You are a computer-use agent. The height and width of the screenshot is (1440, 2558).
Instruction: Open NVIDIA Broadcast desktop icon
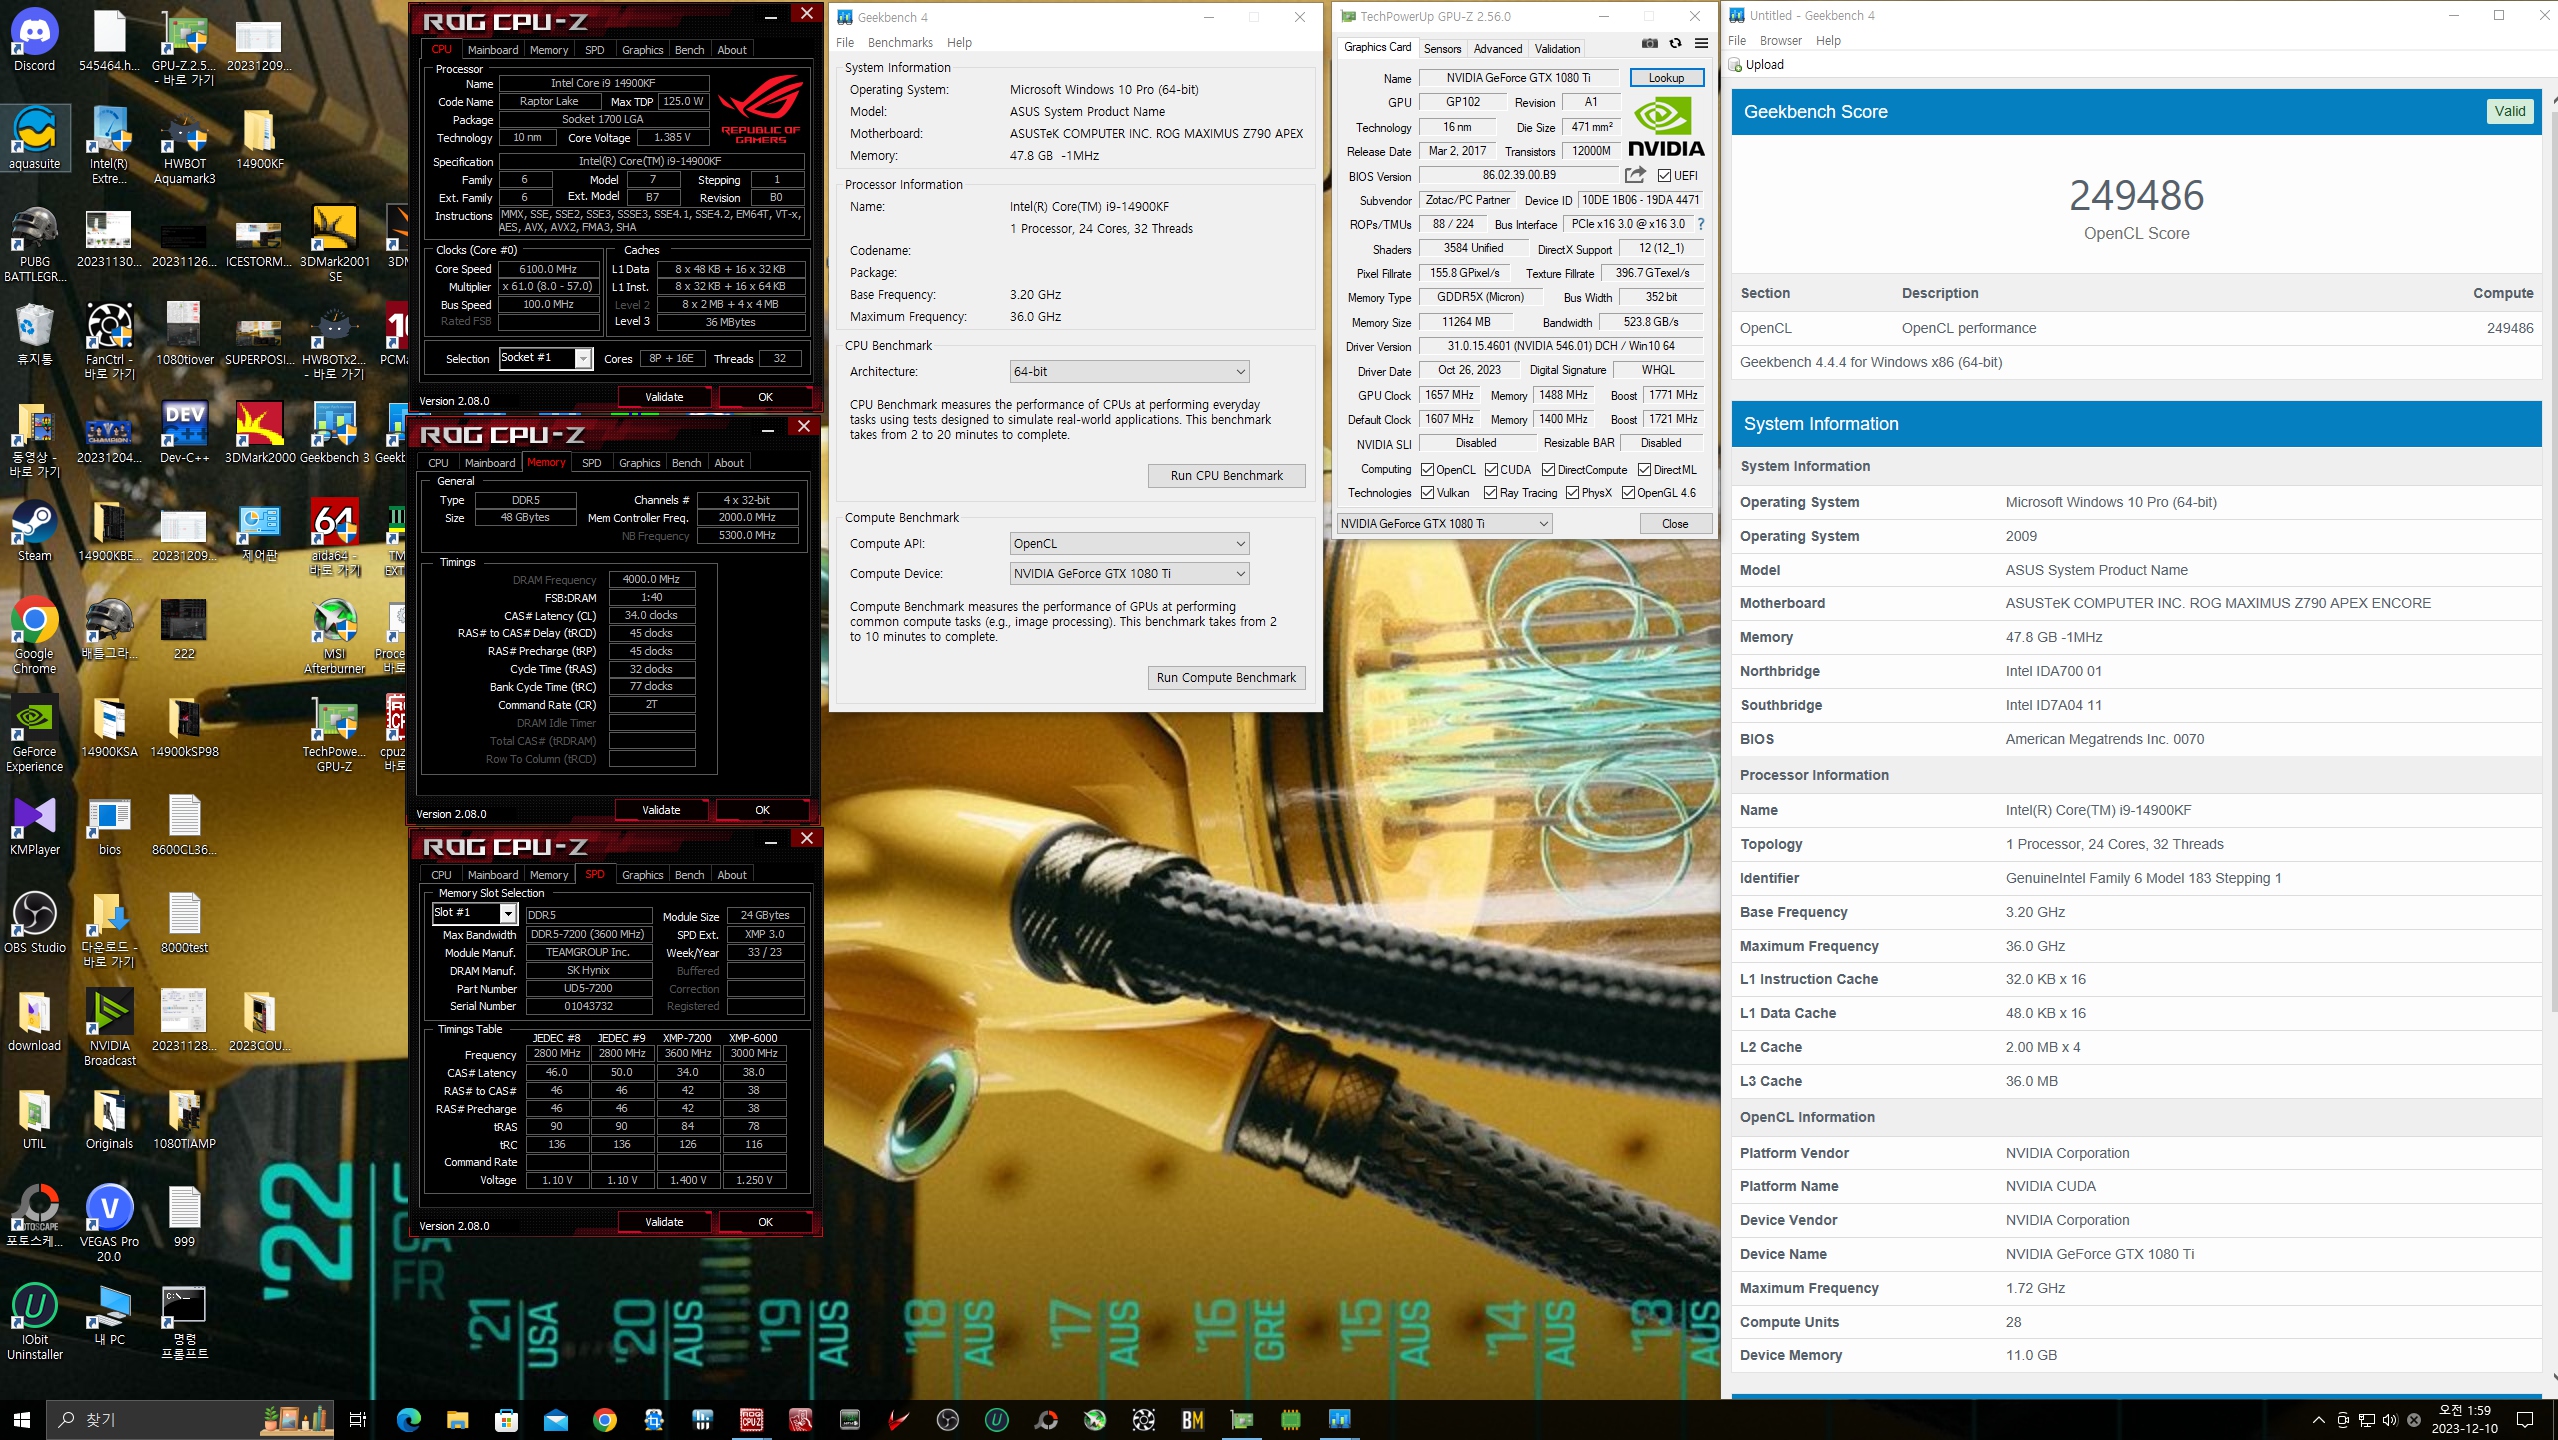[109, 1026]
